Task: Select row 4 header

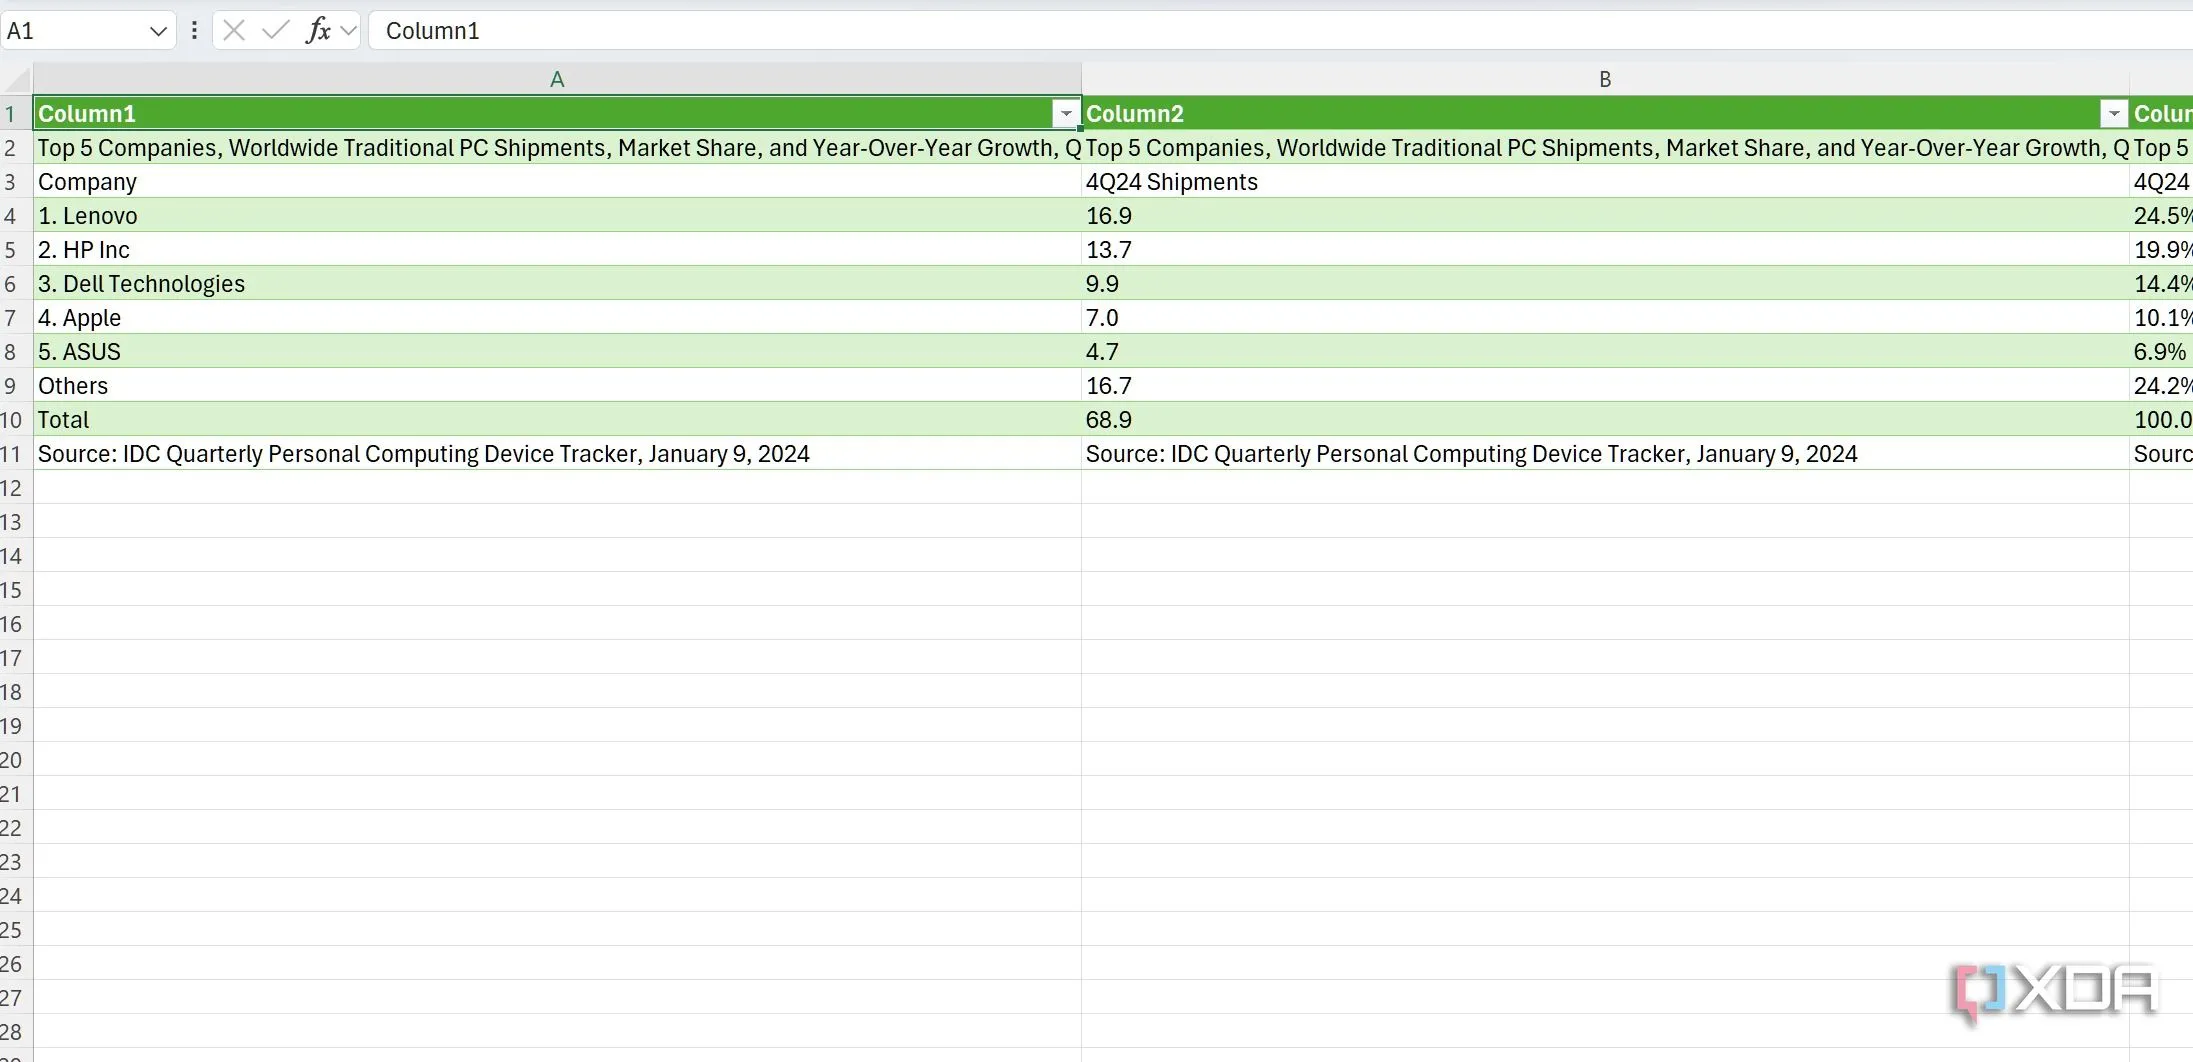Action: coord(11,216)
